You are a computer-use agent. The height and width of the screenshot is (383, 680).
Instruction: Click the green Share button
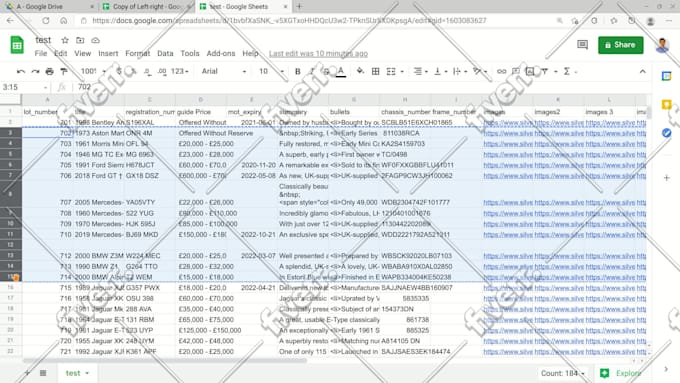click(x=621, y=45)
